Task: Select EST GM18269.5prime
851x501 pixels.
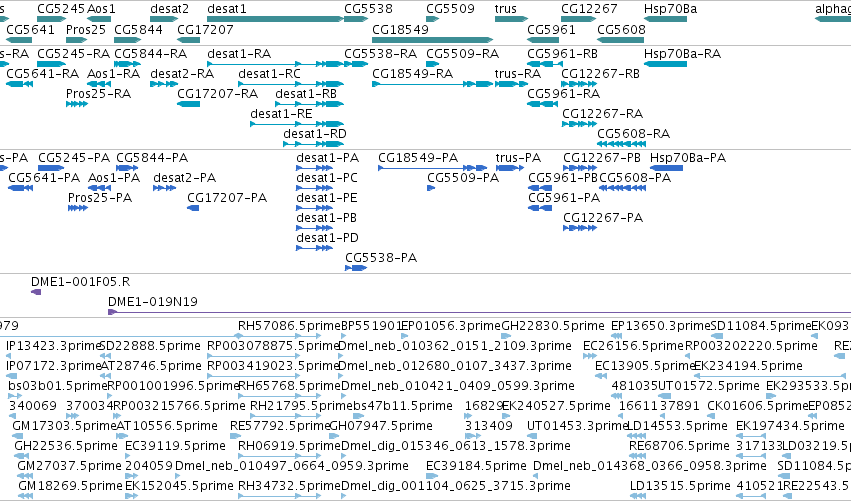Action: coord(70,486)
